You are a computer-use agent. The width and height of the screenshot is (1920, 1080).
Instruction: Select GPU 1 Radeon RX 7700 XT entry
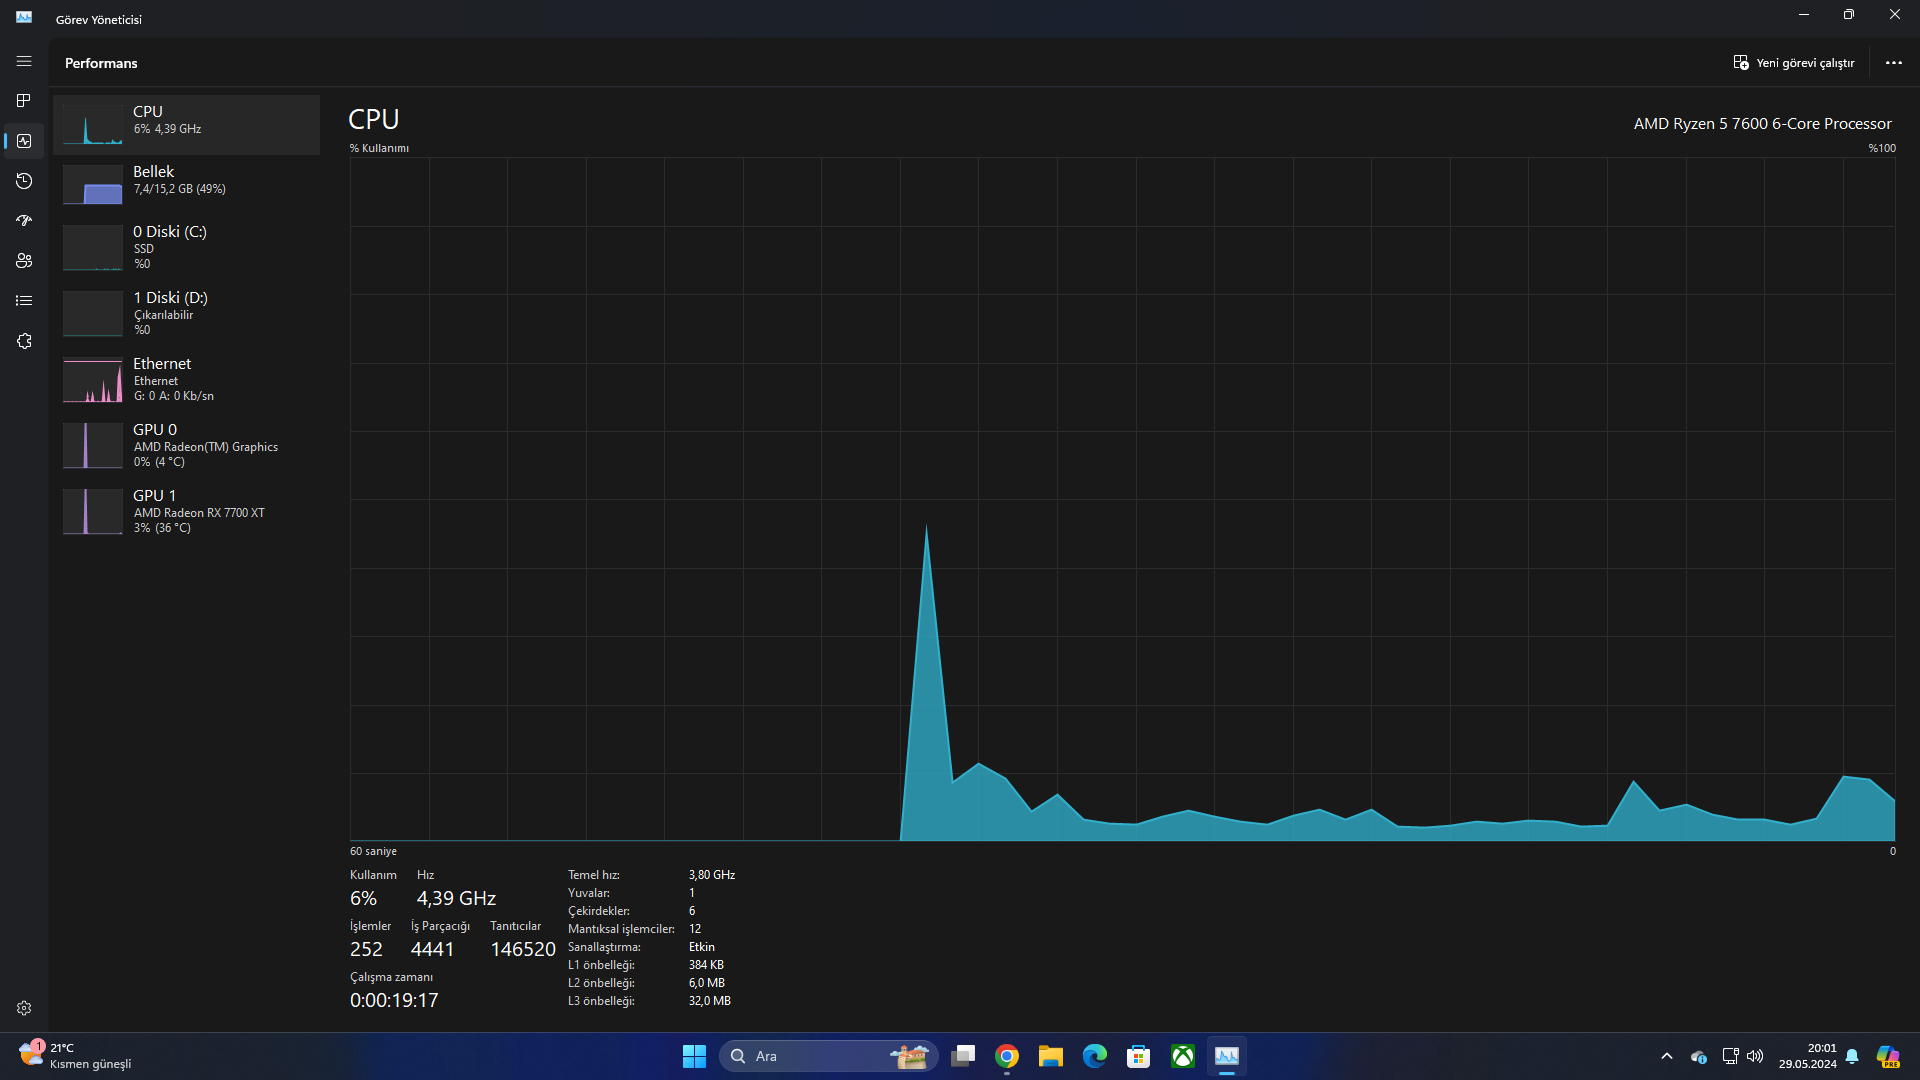[x=186, y=511]
